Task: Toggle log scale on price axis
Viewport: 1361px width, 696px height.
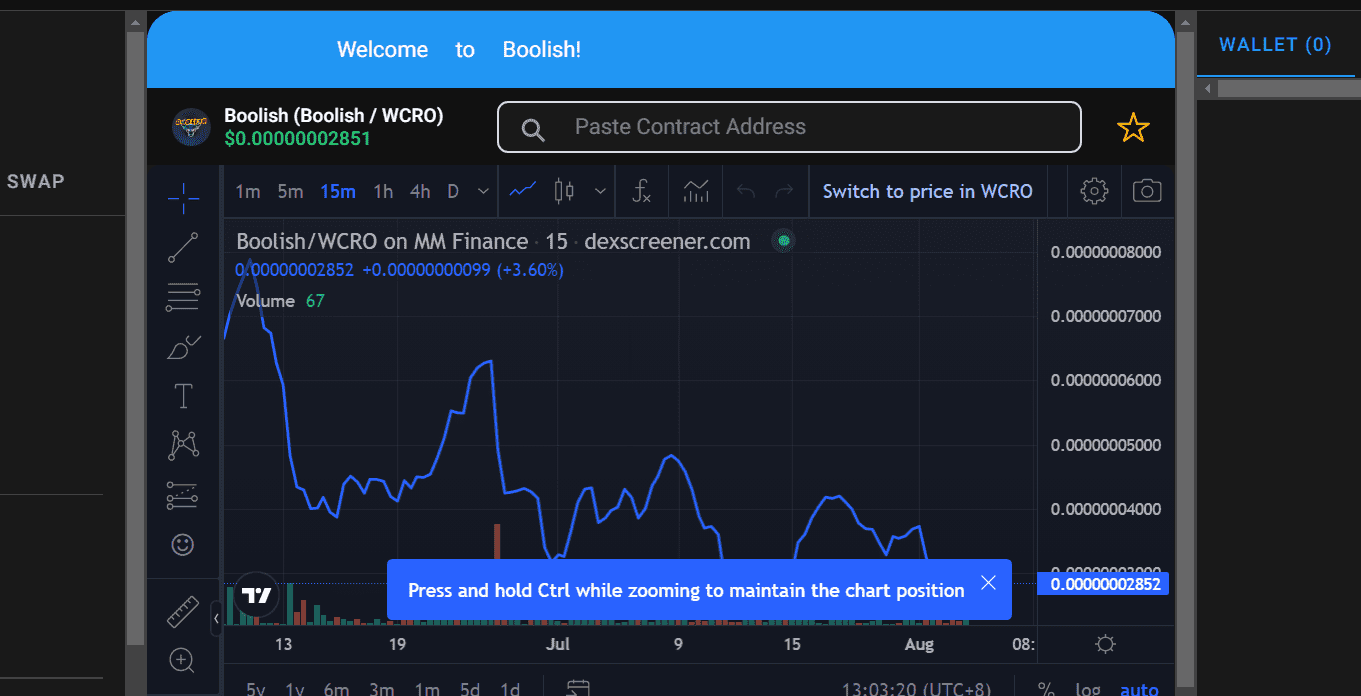Action: coord(1088,689)
